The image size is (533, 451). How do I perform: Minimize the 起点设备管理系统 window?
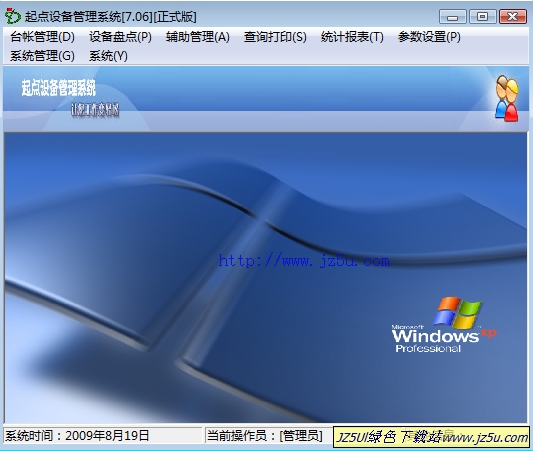coord(452,17)
